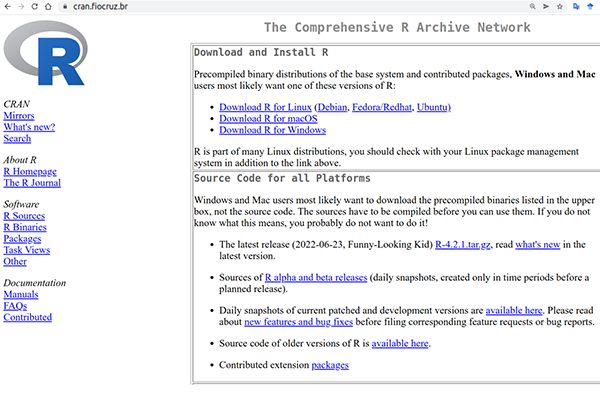Screen dimensions: 600x399
Task: Click the Documentation sidebar heading
Action: tap(35, 283)
